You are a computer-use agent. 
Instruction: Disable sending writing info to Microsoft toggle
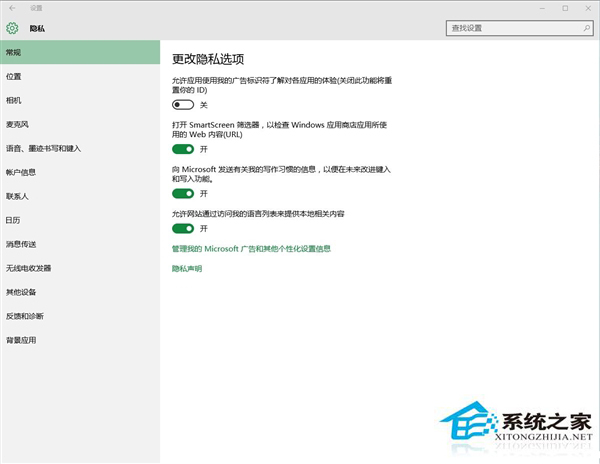coord(183,194)
